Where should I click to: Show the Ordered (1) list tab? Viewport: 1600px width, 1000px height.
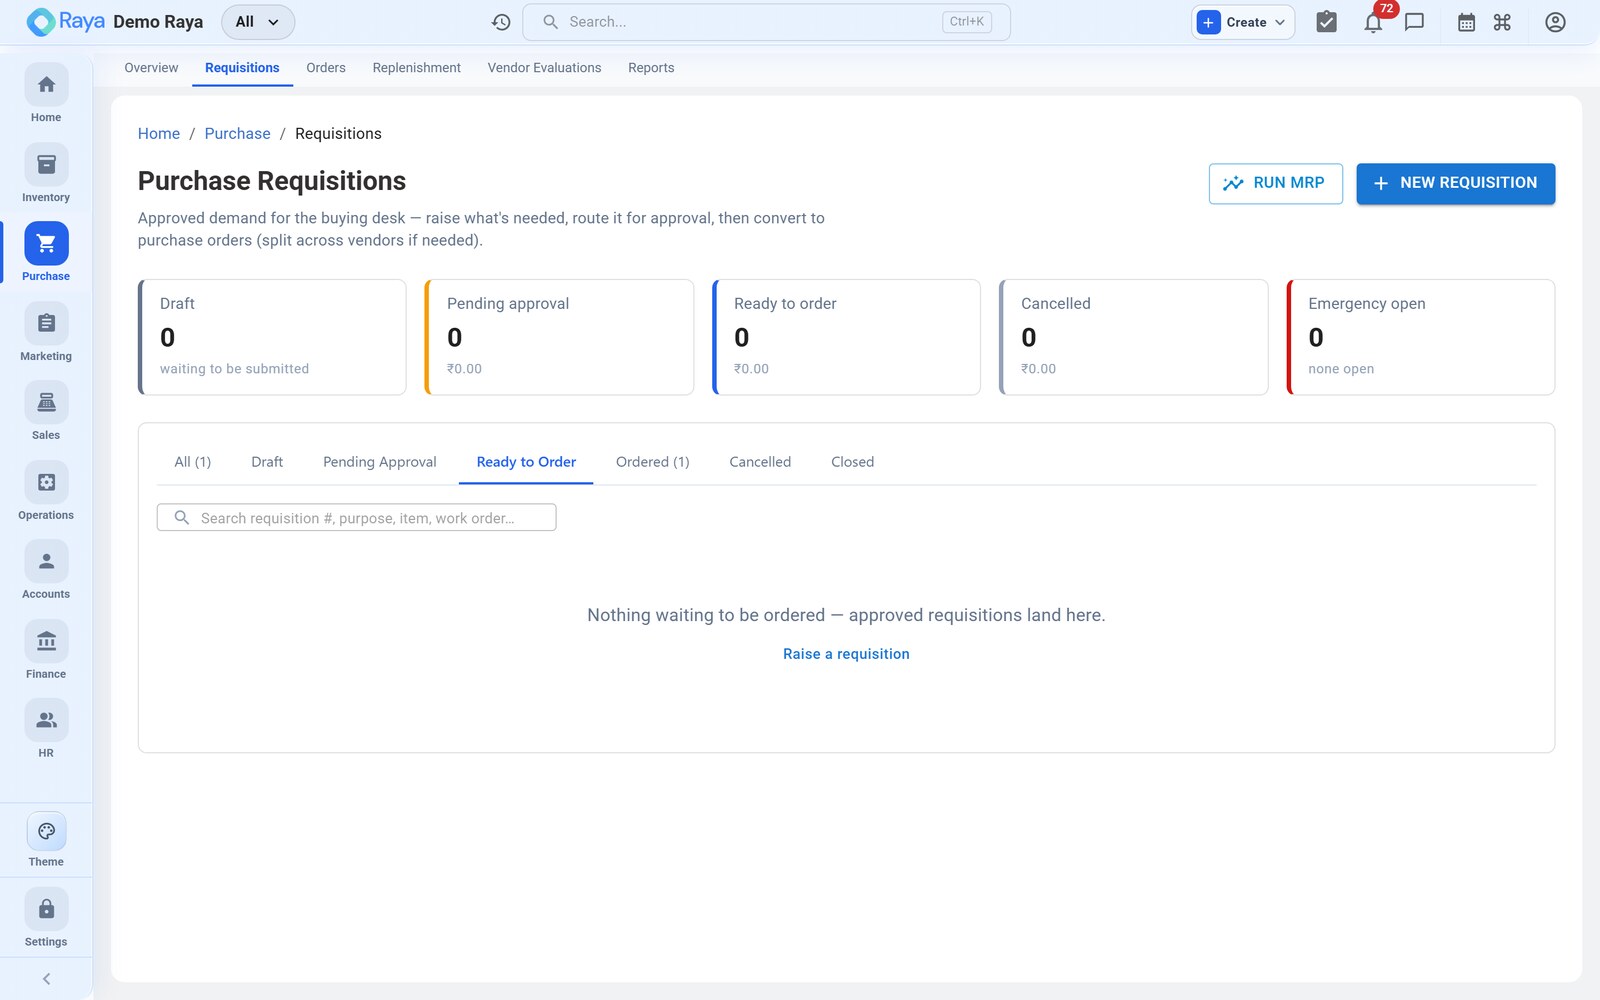[x=652, y=462]
